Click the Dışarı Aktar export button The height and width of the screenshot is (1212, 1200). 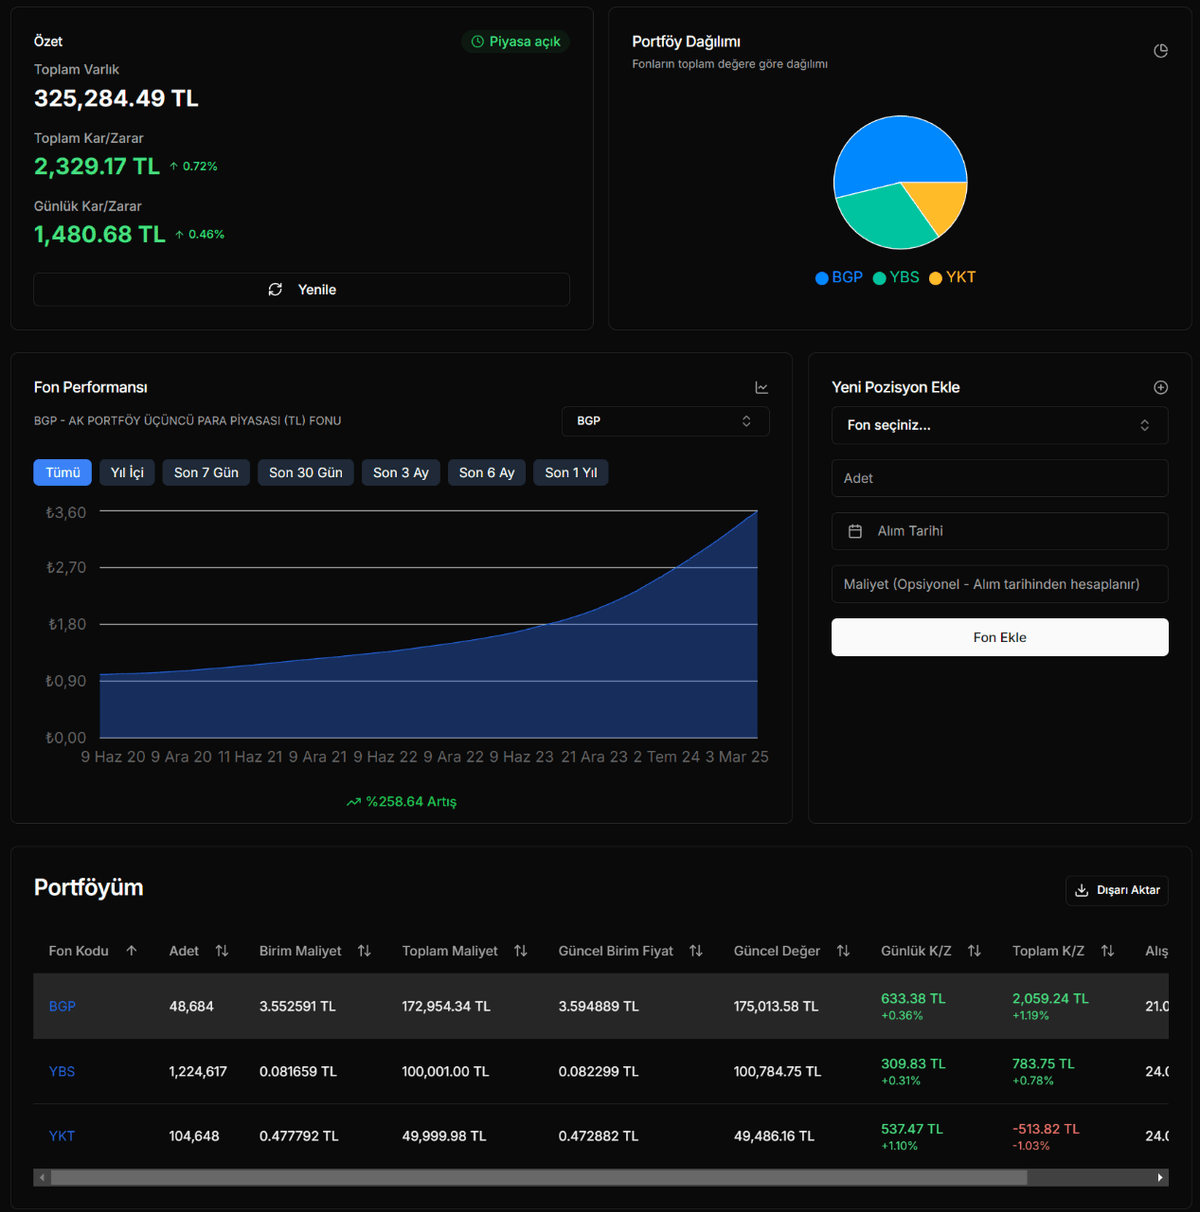click(x=1117, y=890)
